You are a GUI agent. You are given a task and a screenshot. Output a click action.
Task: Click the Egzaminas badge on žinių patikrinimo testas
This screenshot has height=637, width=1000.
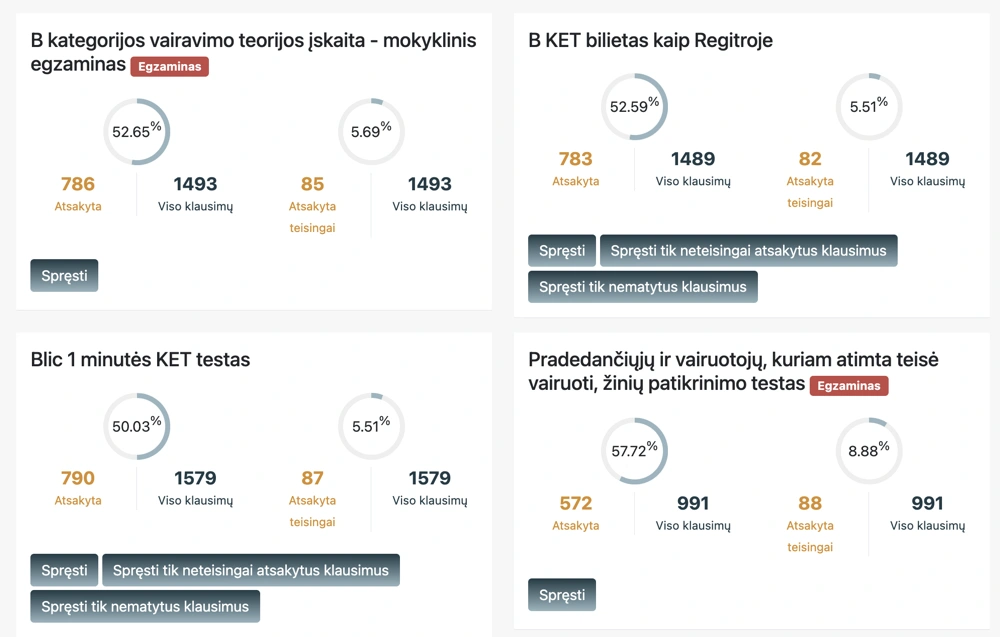tap(849, 385)
